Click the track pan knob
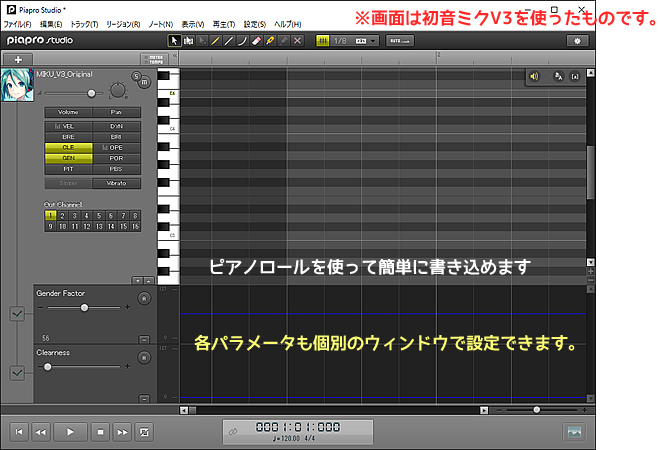This screenshot has width=660, height=450. coord(118,90)
